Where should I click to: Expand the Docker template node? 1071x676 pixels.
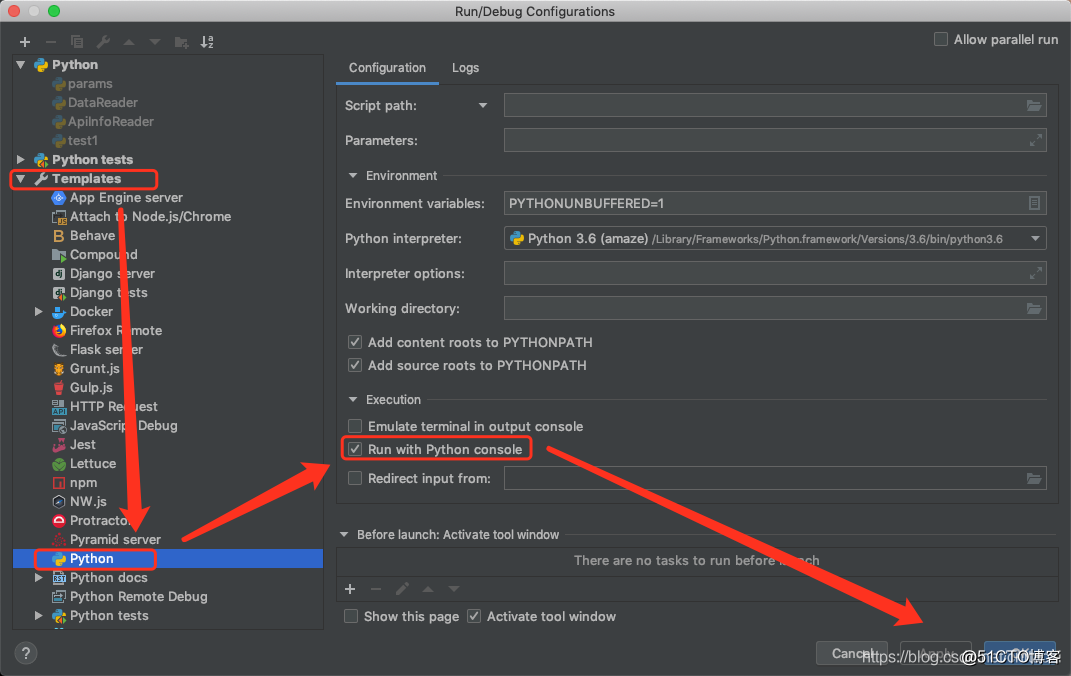pyautogui.click(x=39, y=312)
